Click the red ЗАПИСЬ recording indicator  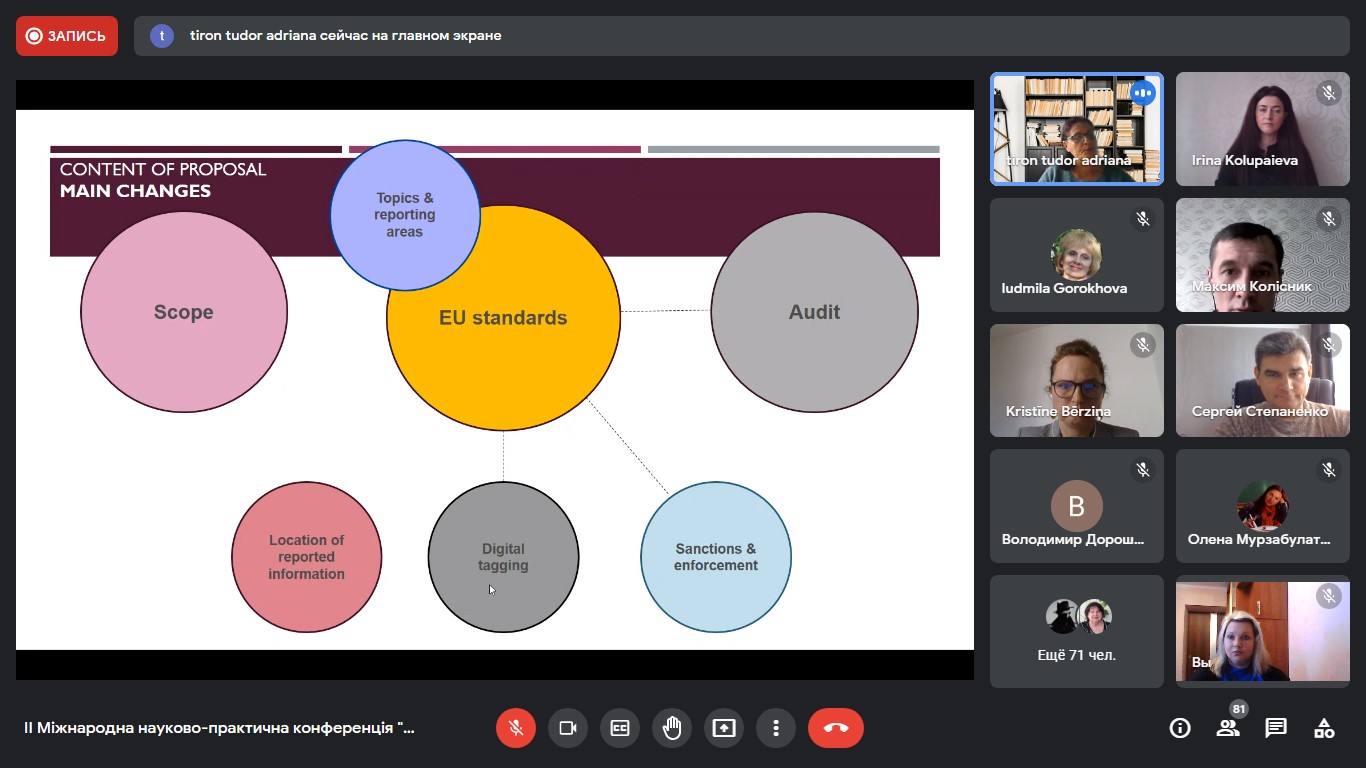67,36
